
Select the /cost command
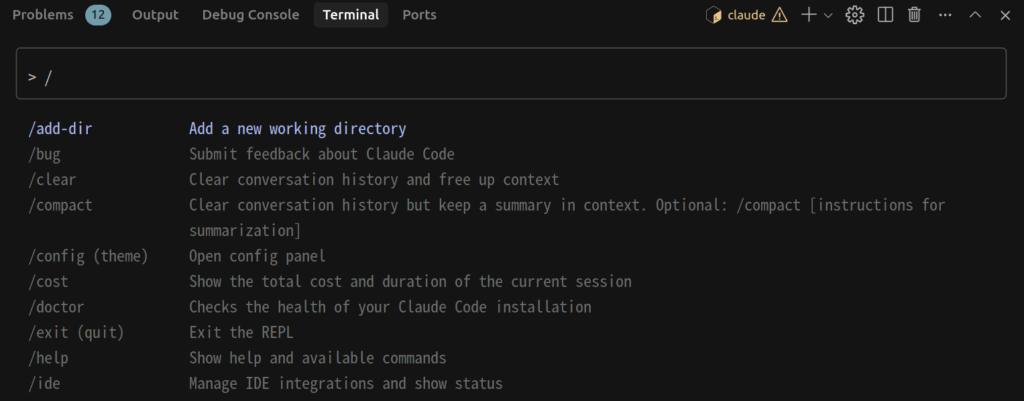[x=48, y=281]
